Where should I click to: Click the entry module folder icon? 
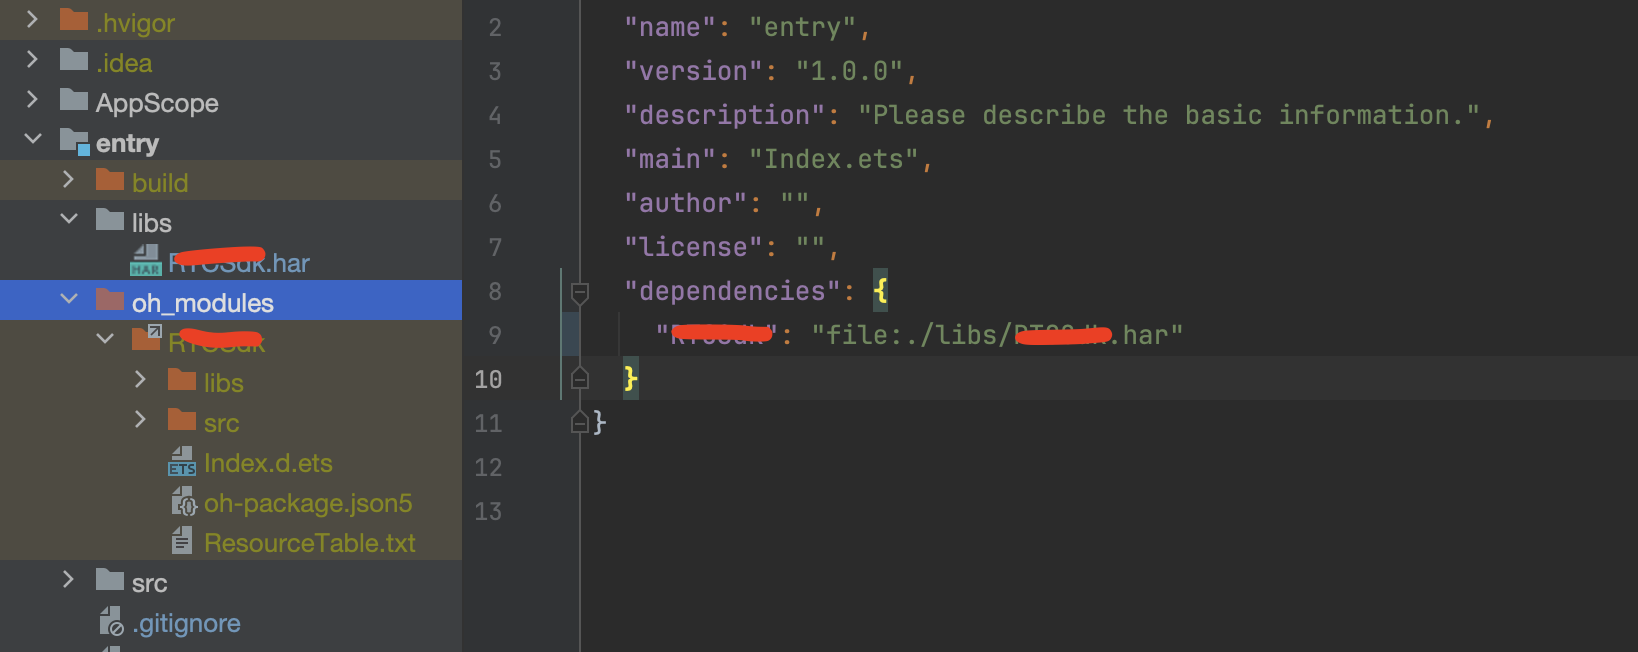75,141
